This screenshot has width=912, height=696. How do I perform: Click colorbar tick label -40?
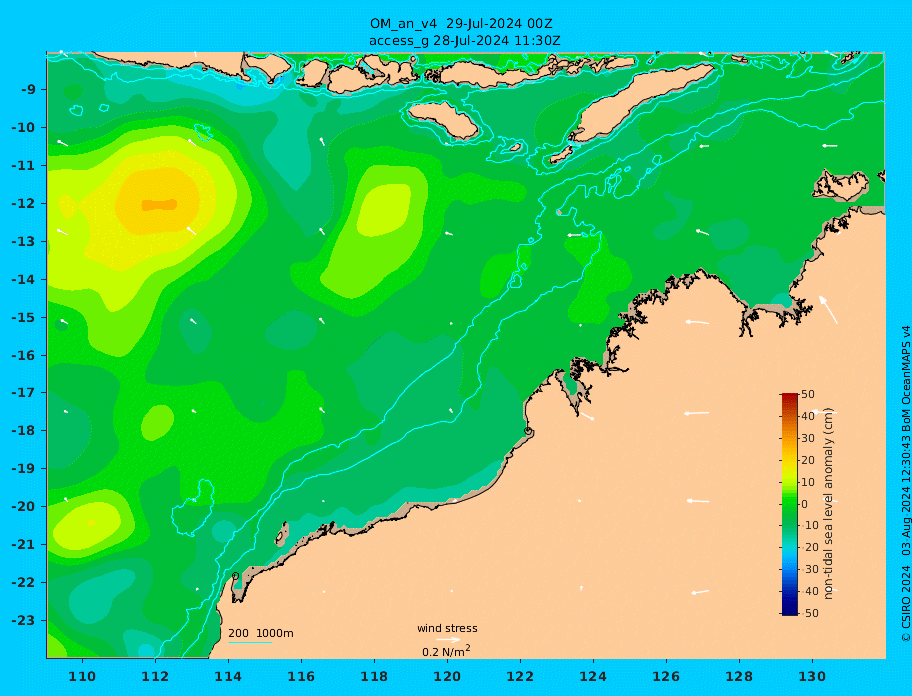point(810,591)
